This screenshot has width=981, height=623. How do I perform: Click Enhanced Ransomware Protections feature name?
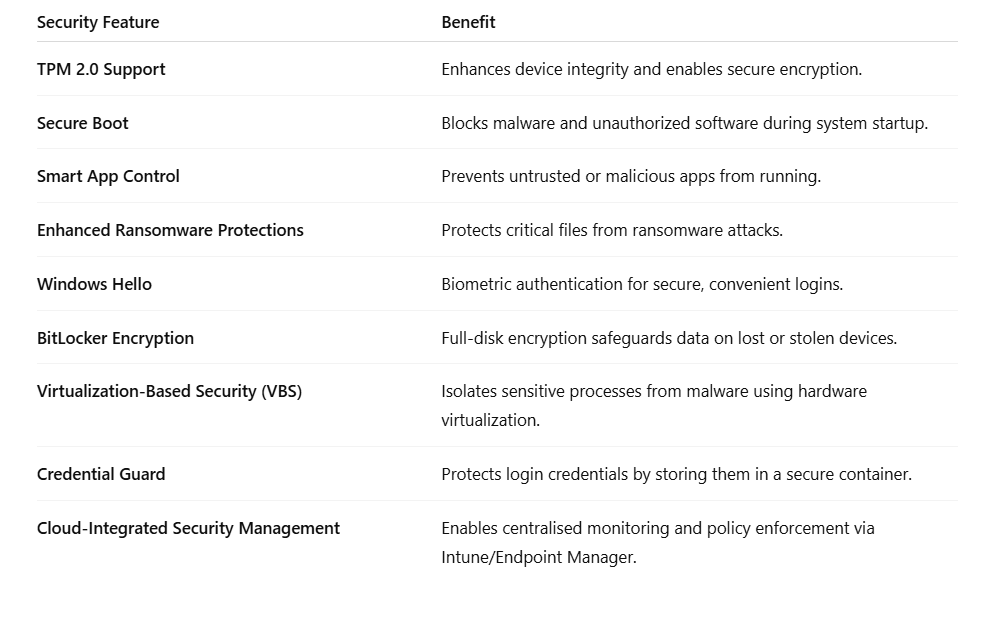pyautogui.click(x=170, y=230)
